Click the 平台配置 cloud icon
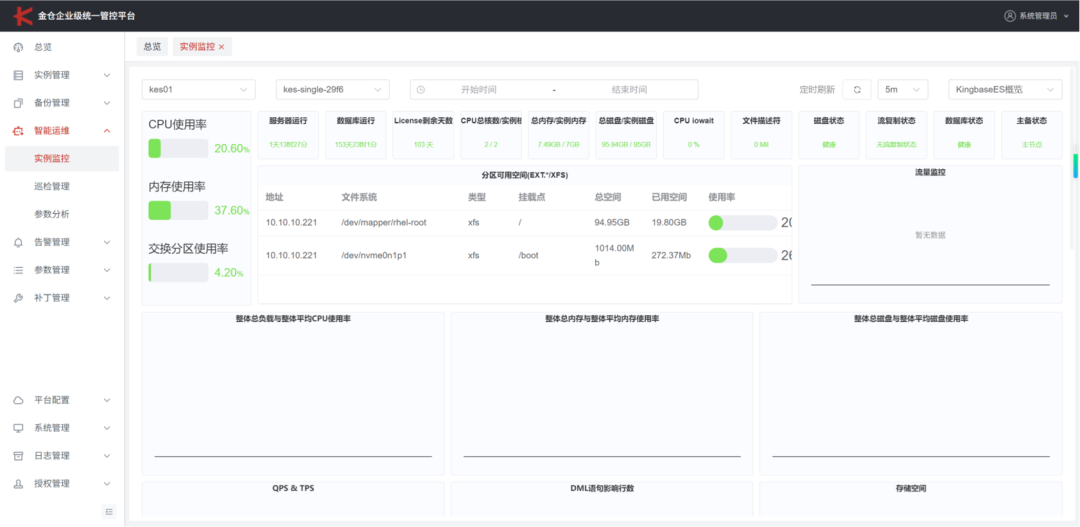 point(19,400)
